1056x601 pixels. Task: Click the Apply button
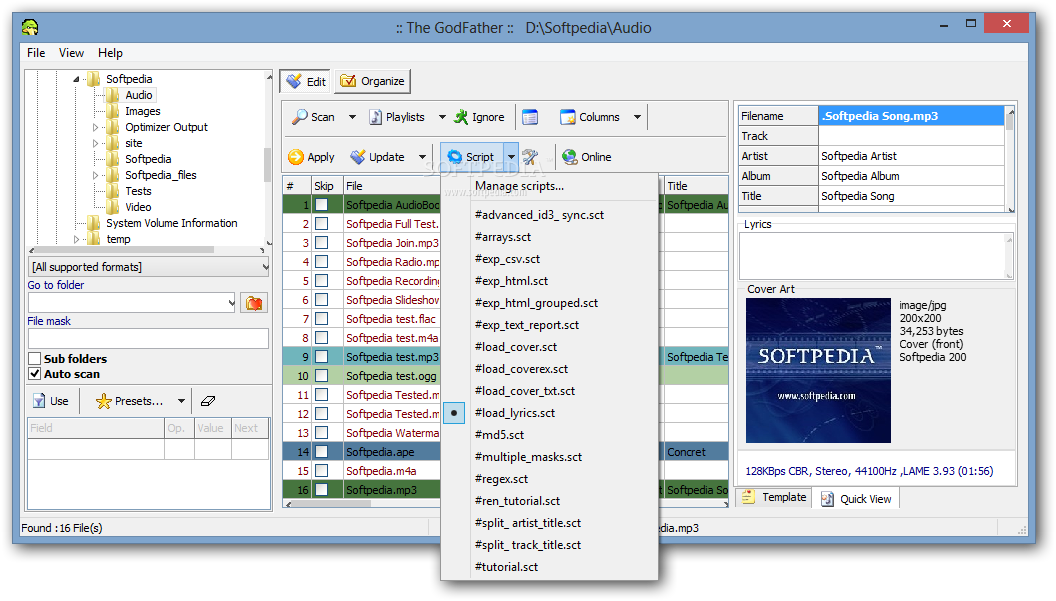coord(311,157)
